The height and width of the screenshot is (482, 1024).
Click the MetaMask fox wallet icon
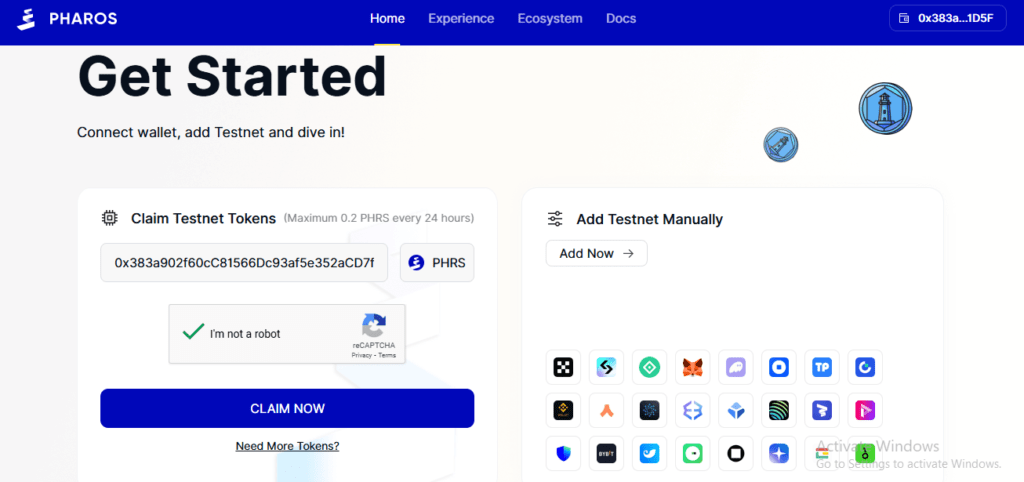coord(693,367)
